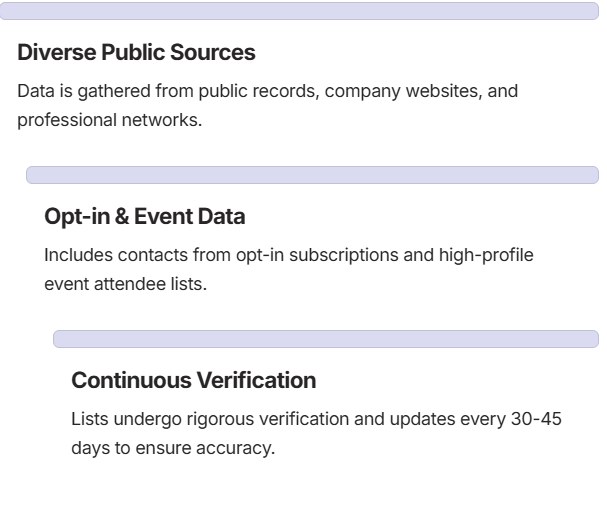Click the paragraph starting with 'Includes contacts from'

289,269
